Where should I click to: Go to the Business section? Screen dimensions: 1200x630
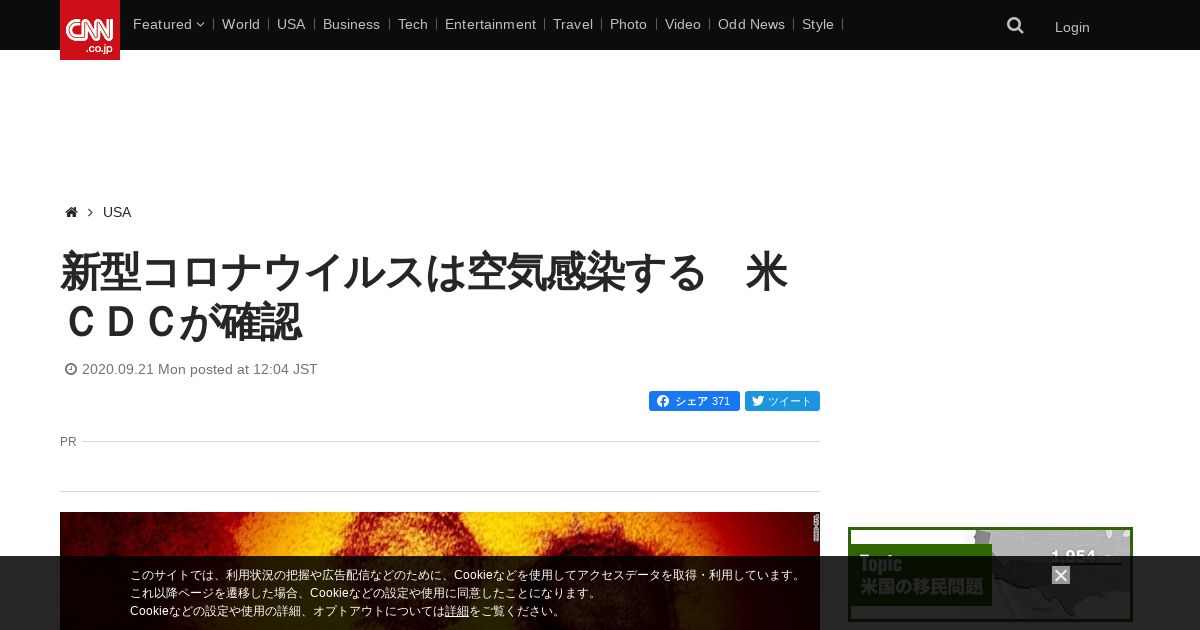pos(351,24)
